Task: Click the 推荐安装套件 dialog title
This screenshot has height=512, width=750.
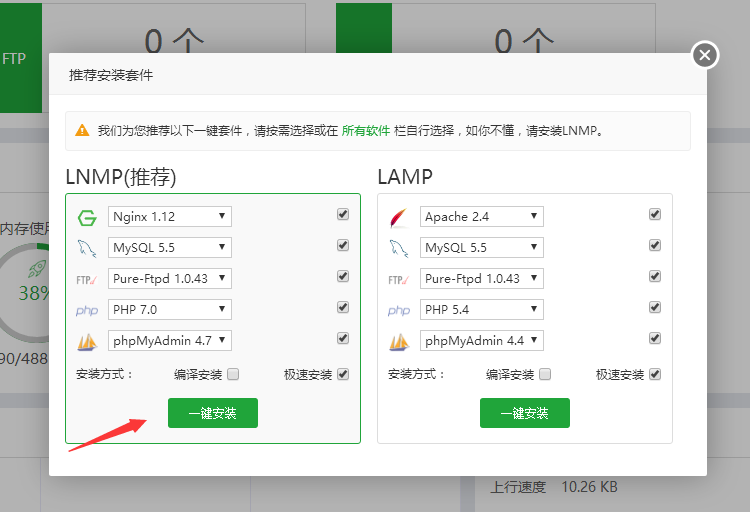Action: (x=111, y=75)
